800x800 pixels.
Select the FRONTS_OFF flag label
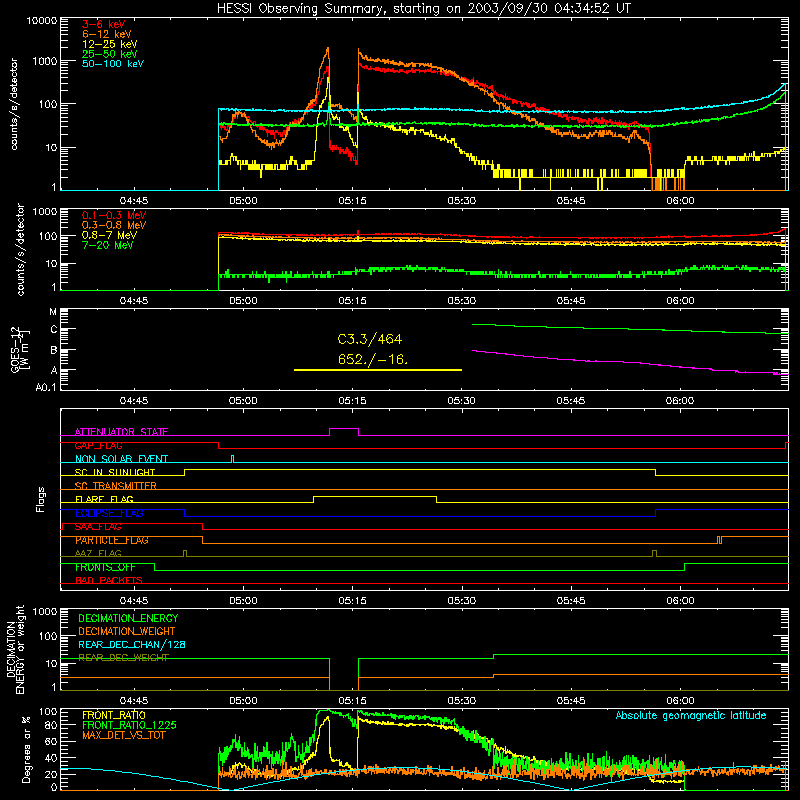(105, 567)
